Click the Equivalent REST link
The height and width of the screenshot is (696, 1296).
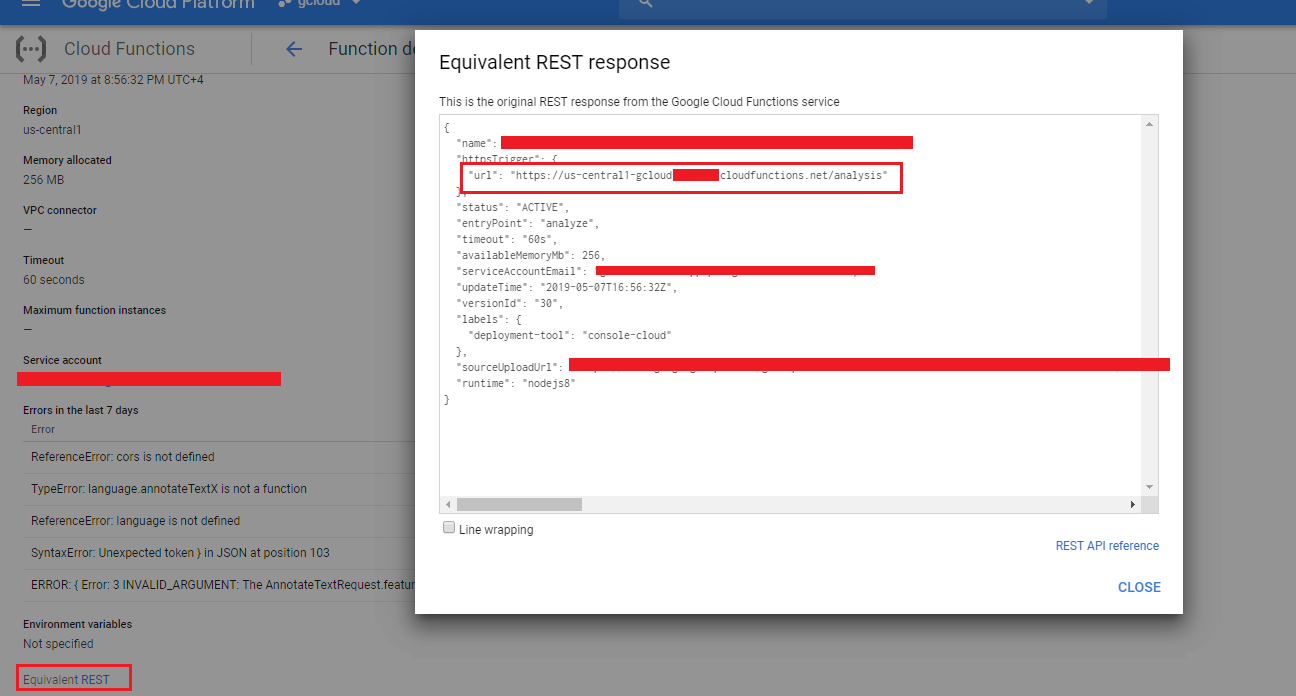click(66, 679)
